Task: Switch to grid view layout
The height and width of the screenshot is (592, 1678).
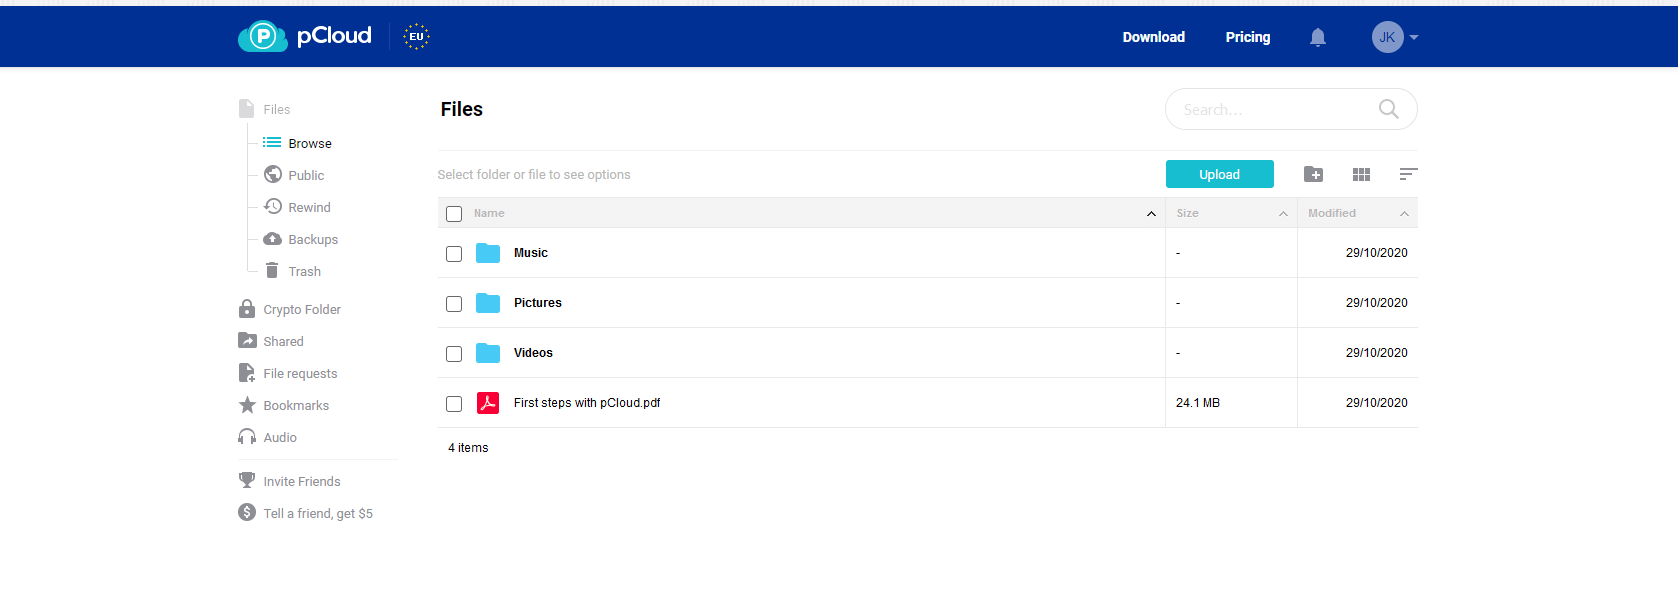Action: (1361, 174)
